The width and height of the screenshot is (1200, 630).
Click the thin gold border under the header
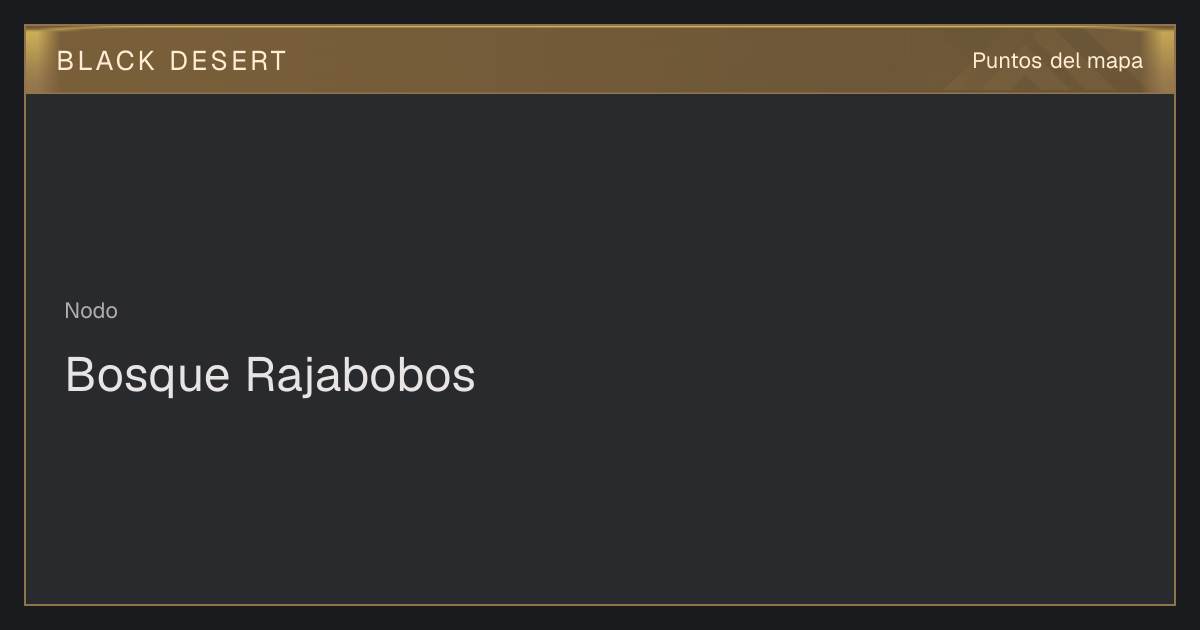[600, 93]
